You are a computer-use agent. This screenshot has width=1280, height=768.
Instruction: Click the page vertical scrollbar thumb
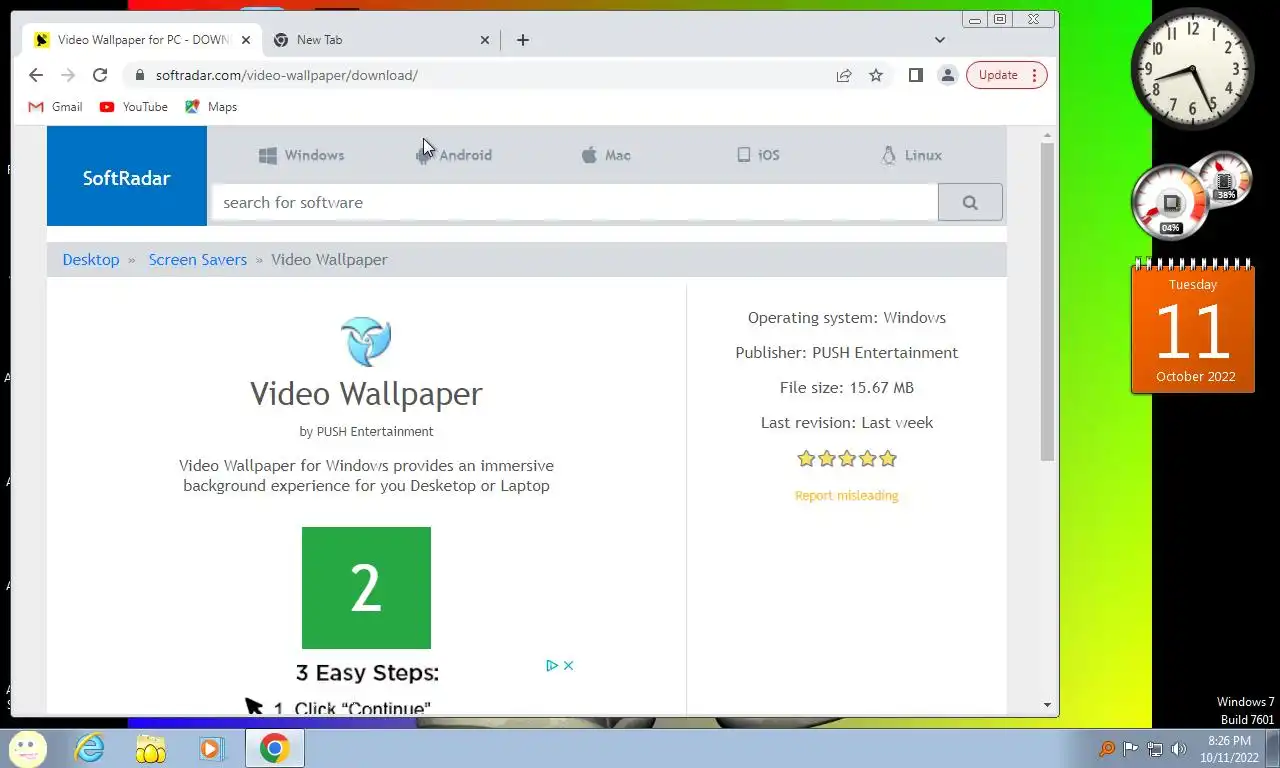click(1047, 301)
